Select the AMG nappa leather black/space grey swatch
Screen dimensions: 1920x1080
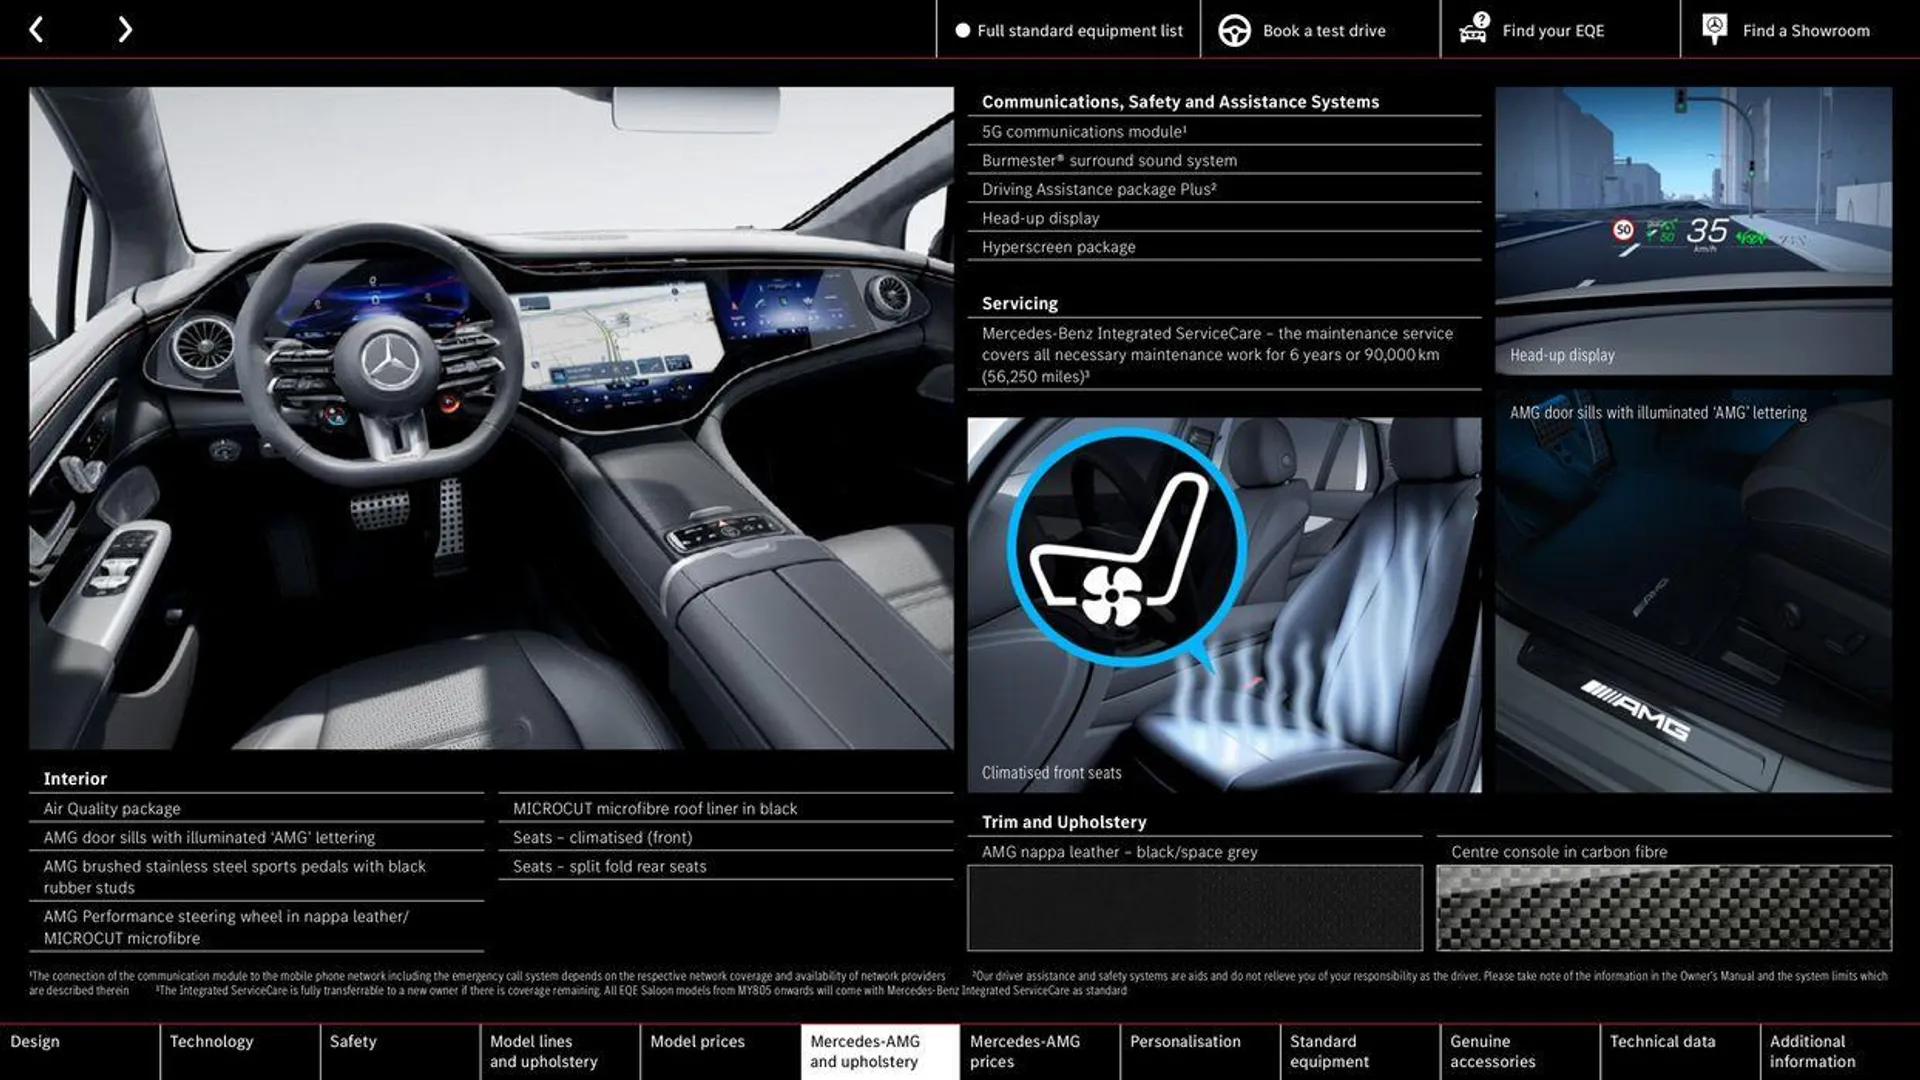point(1195,907)
